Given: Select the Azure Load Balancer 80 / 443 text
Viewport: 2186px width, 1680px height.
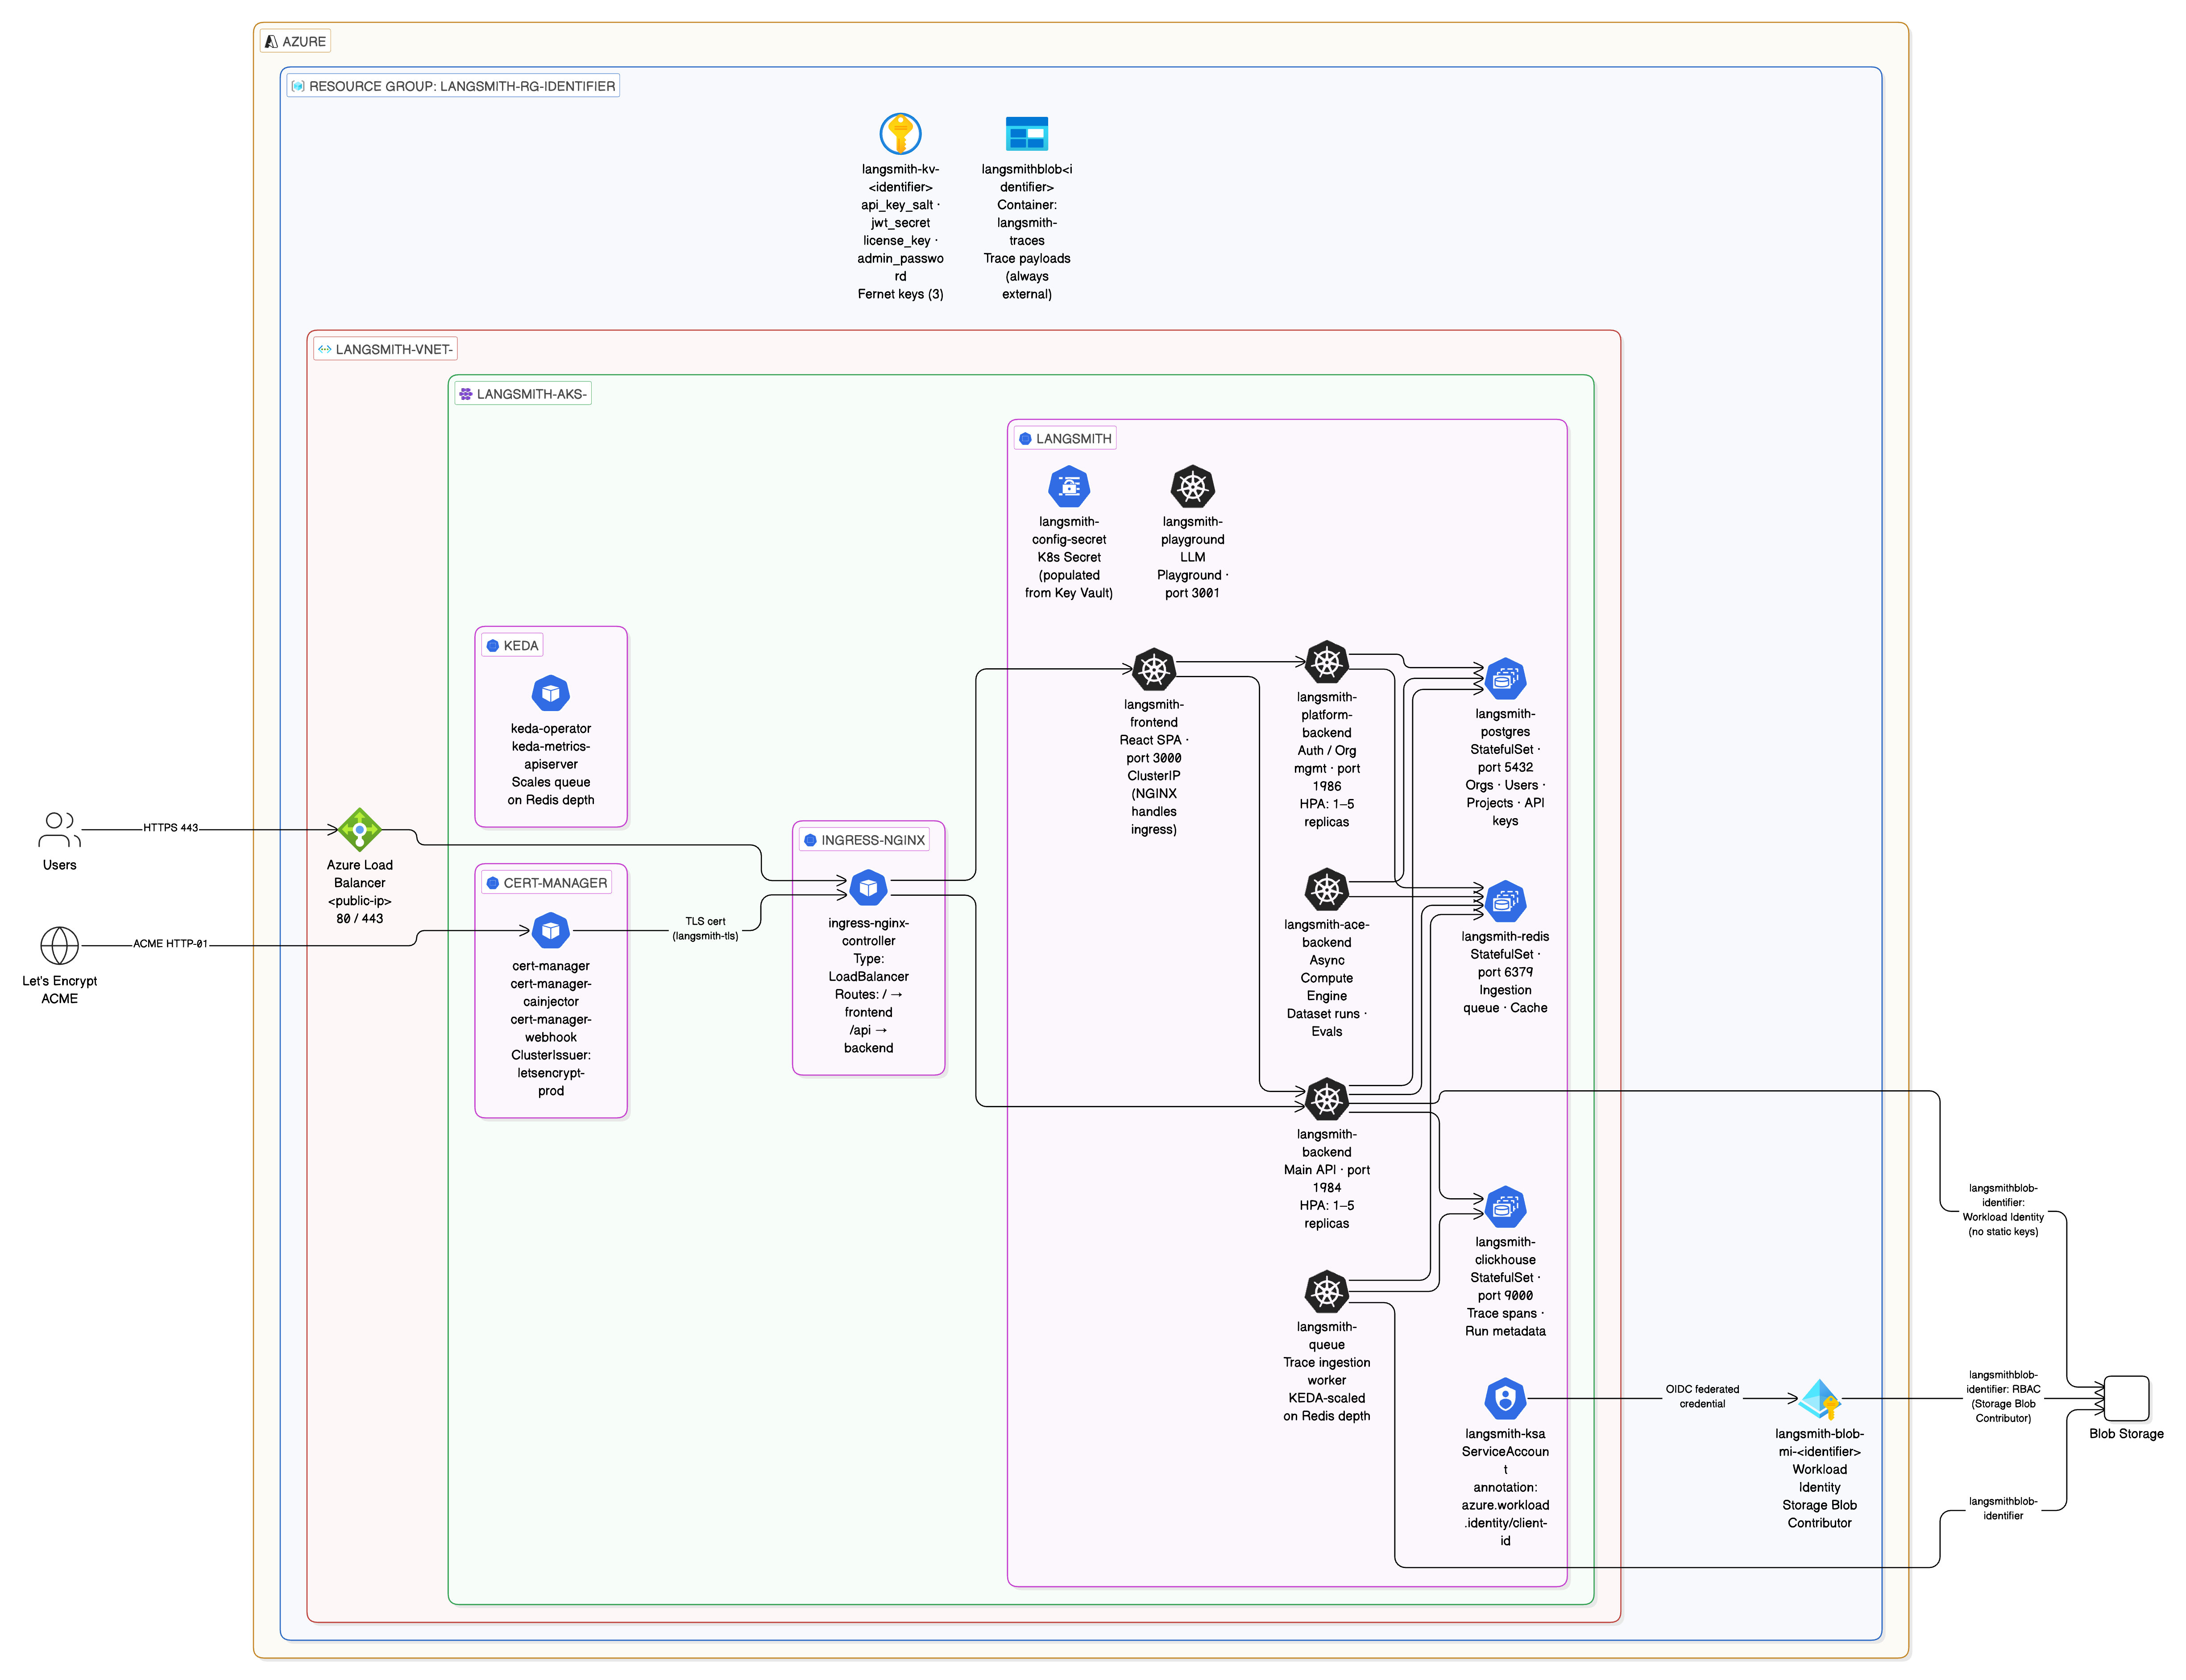Looking at the screenshot, I should point(359,918).
